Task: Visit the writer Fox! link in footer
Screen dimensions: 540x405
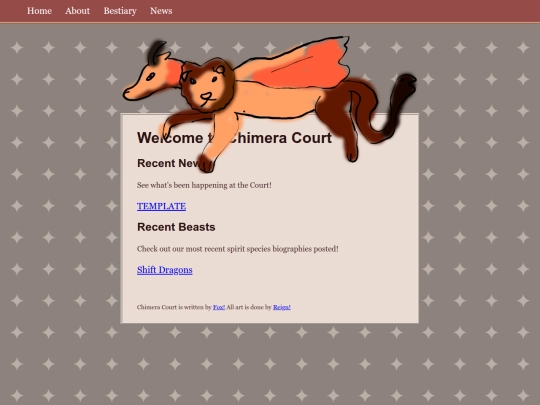Action: point(219,307)
